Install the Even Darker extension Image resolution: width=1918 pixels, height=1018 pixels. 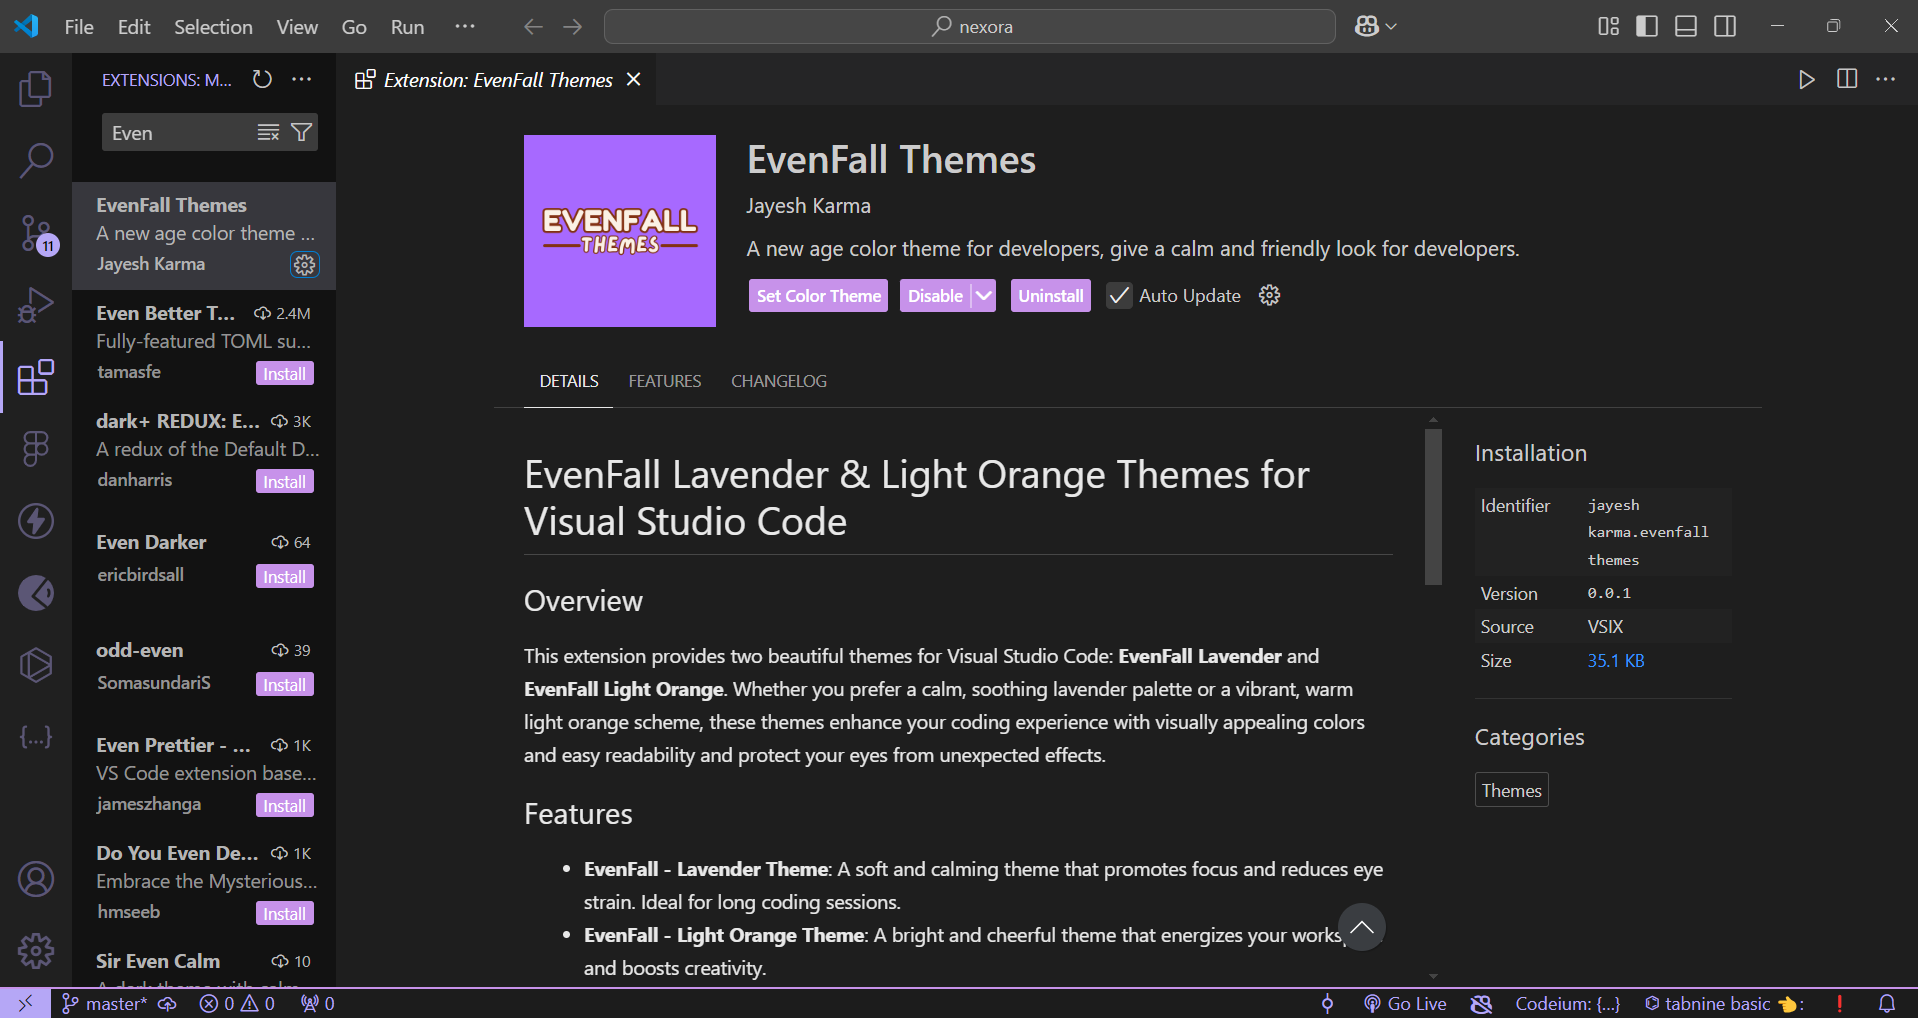click(x=285, y=576)
